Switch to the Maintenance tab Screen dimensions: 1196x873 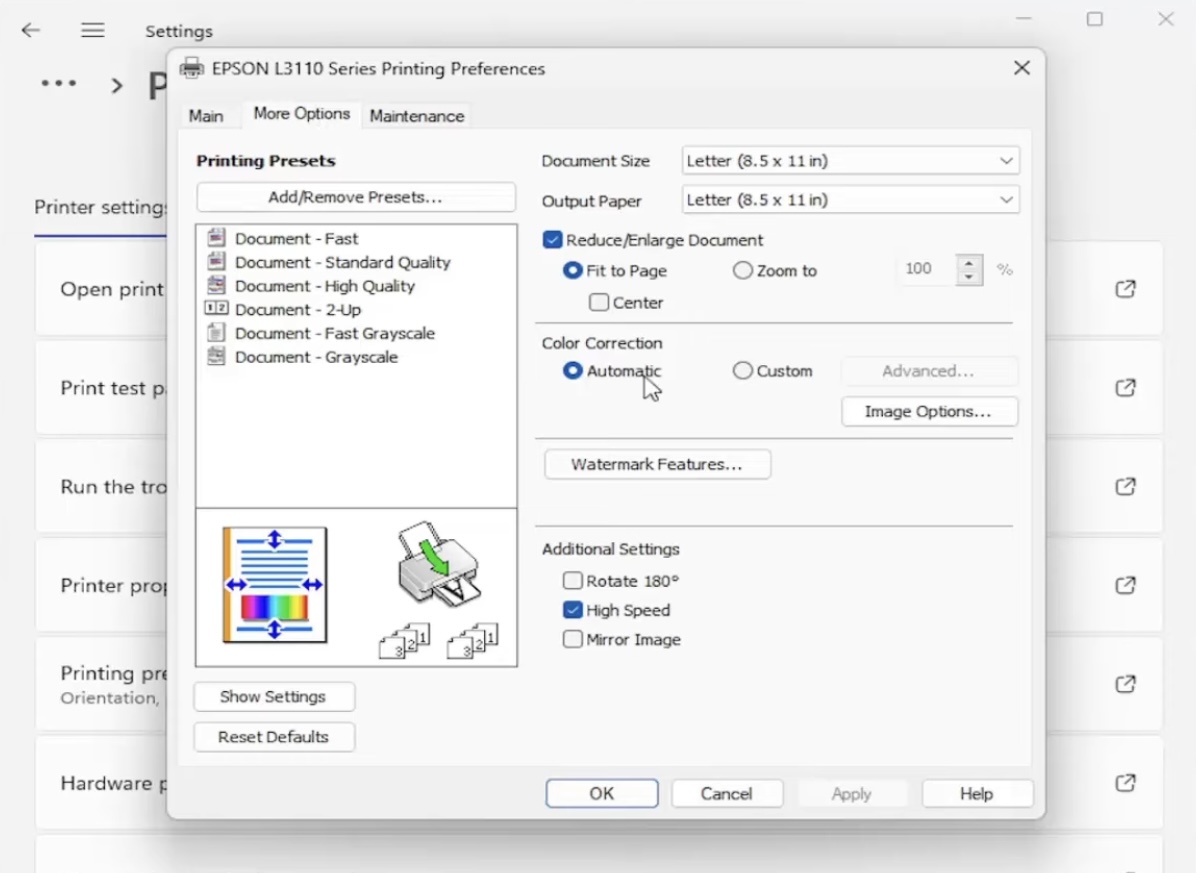pos(416,116)
